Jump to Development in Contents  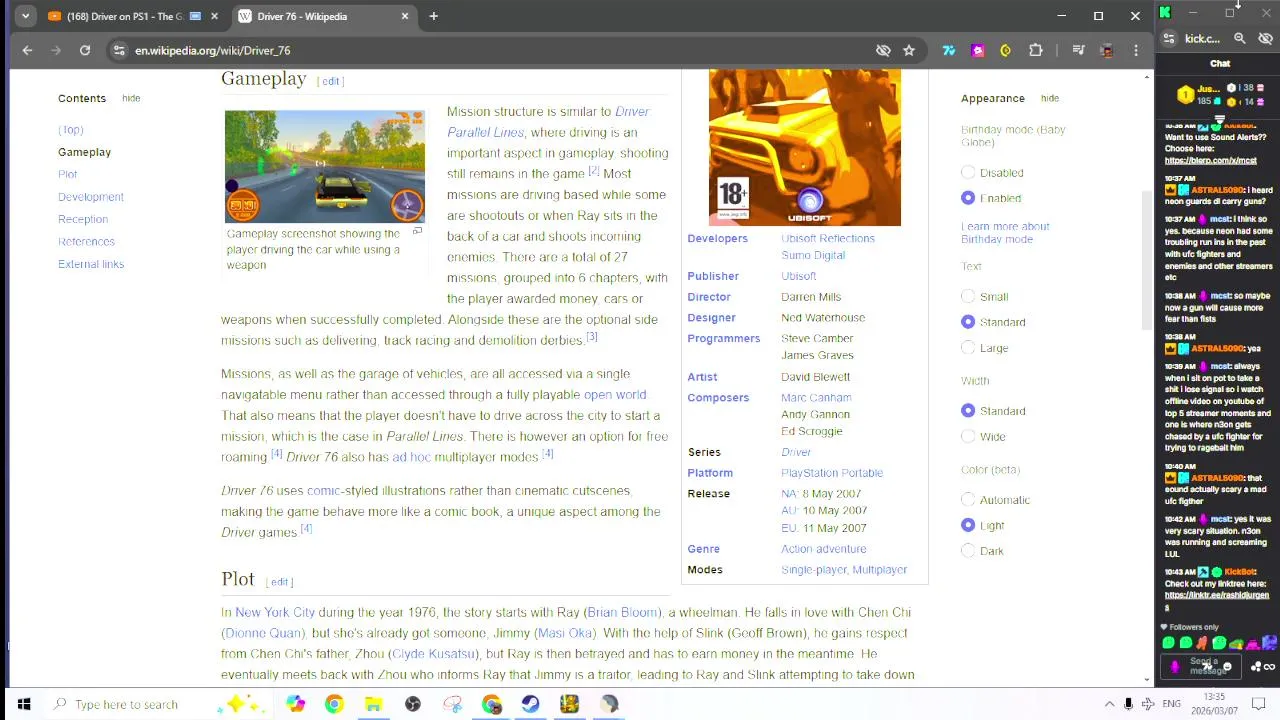click(91, 197)
